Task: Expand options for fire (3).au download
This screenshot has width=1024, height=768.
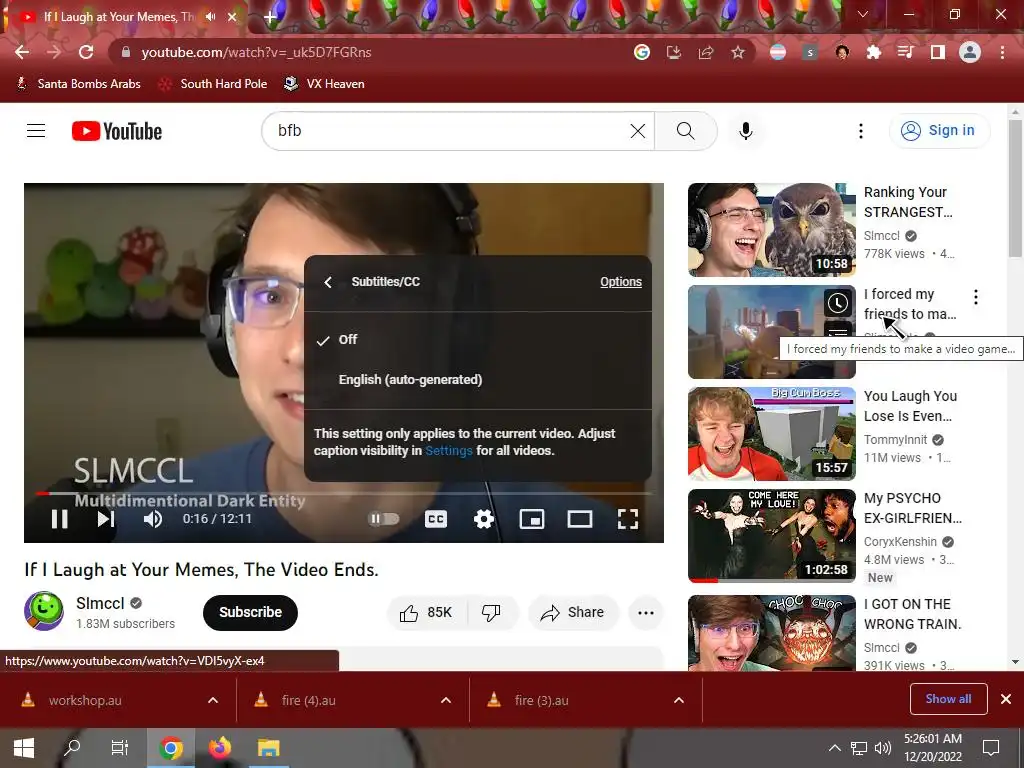Action: [679, 700]
